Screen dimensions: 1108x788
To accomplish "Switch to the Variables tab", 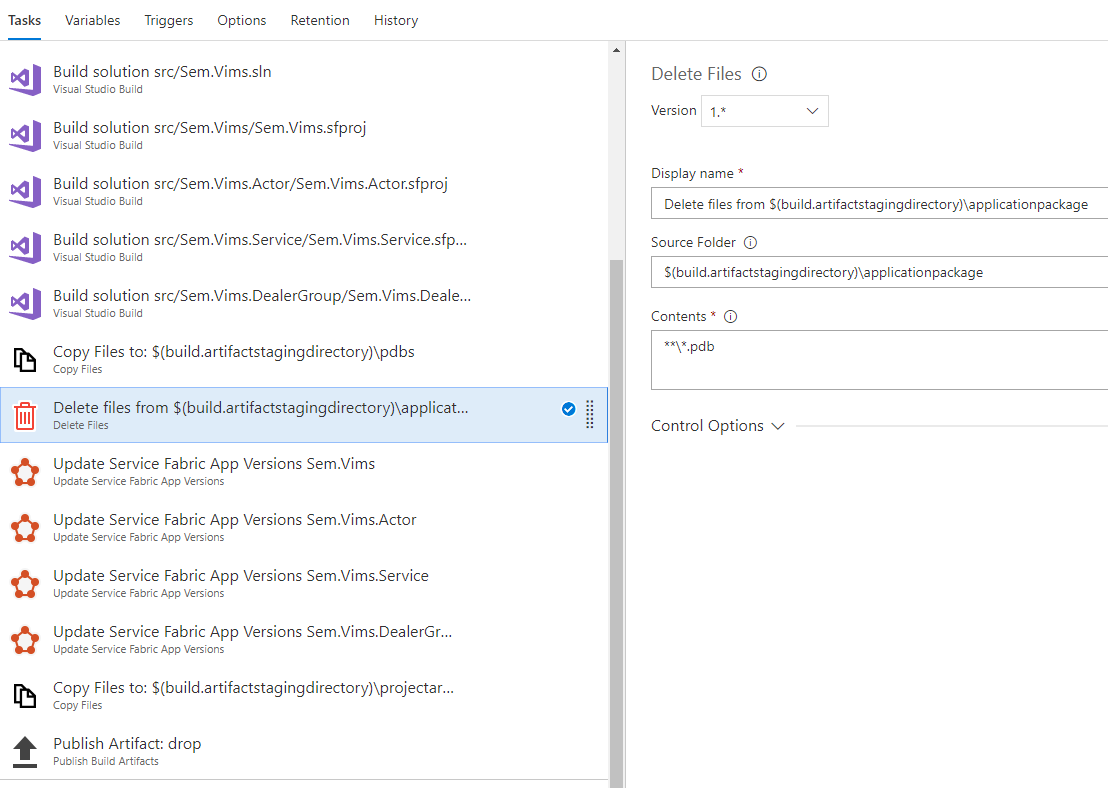I will coord(92,20).
